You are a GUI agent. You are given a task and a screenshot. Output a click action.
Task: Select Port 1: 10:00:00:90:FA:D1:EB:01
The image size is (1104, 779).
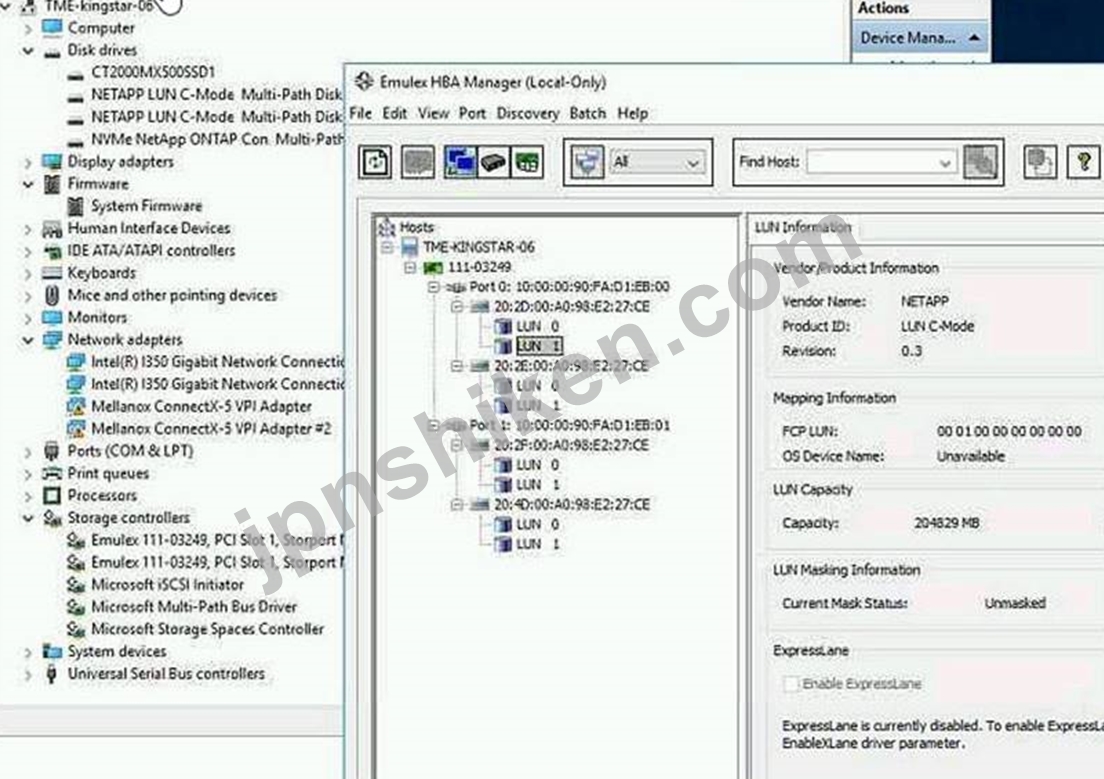coord(569,425)
